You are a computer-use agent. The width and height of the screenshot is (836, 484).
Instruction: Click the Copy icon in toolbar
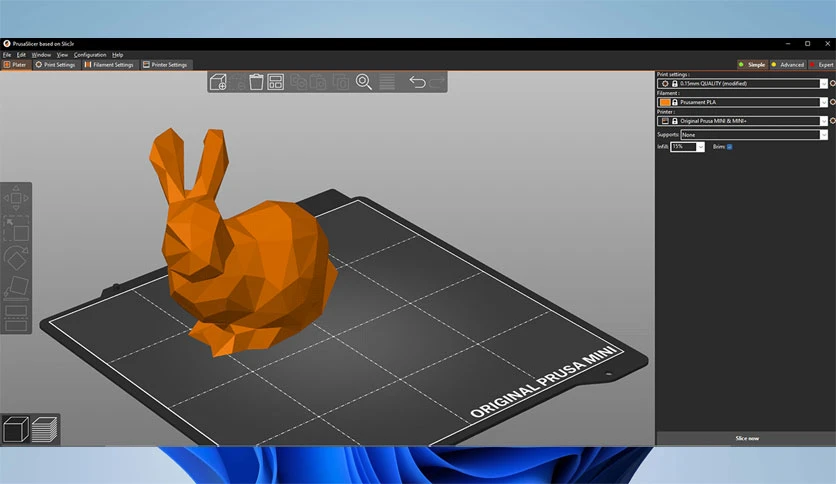[299, 82]
